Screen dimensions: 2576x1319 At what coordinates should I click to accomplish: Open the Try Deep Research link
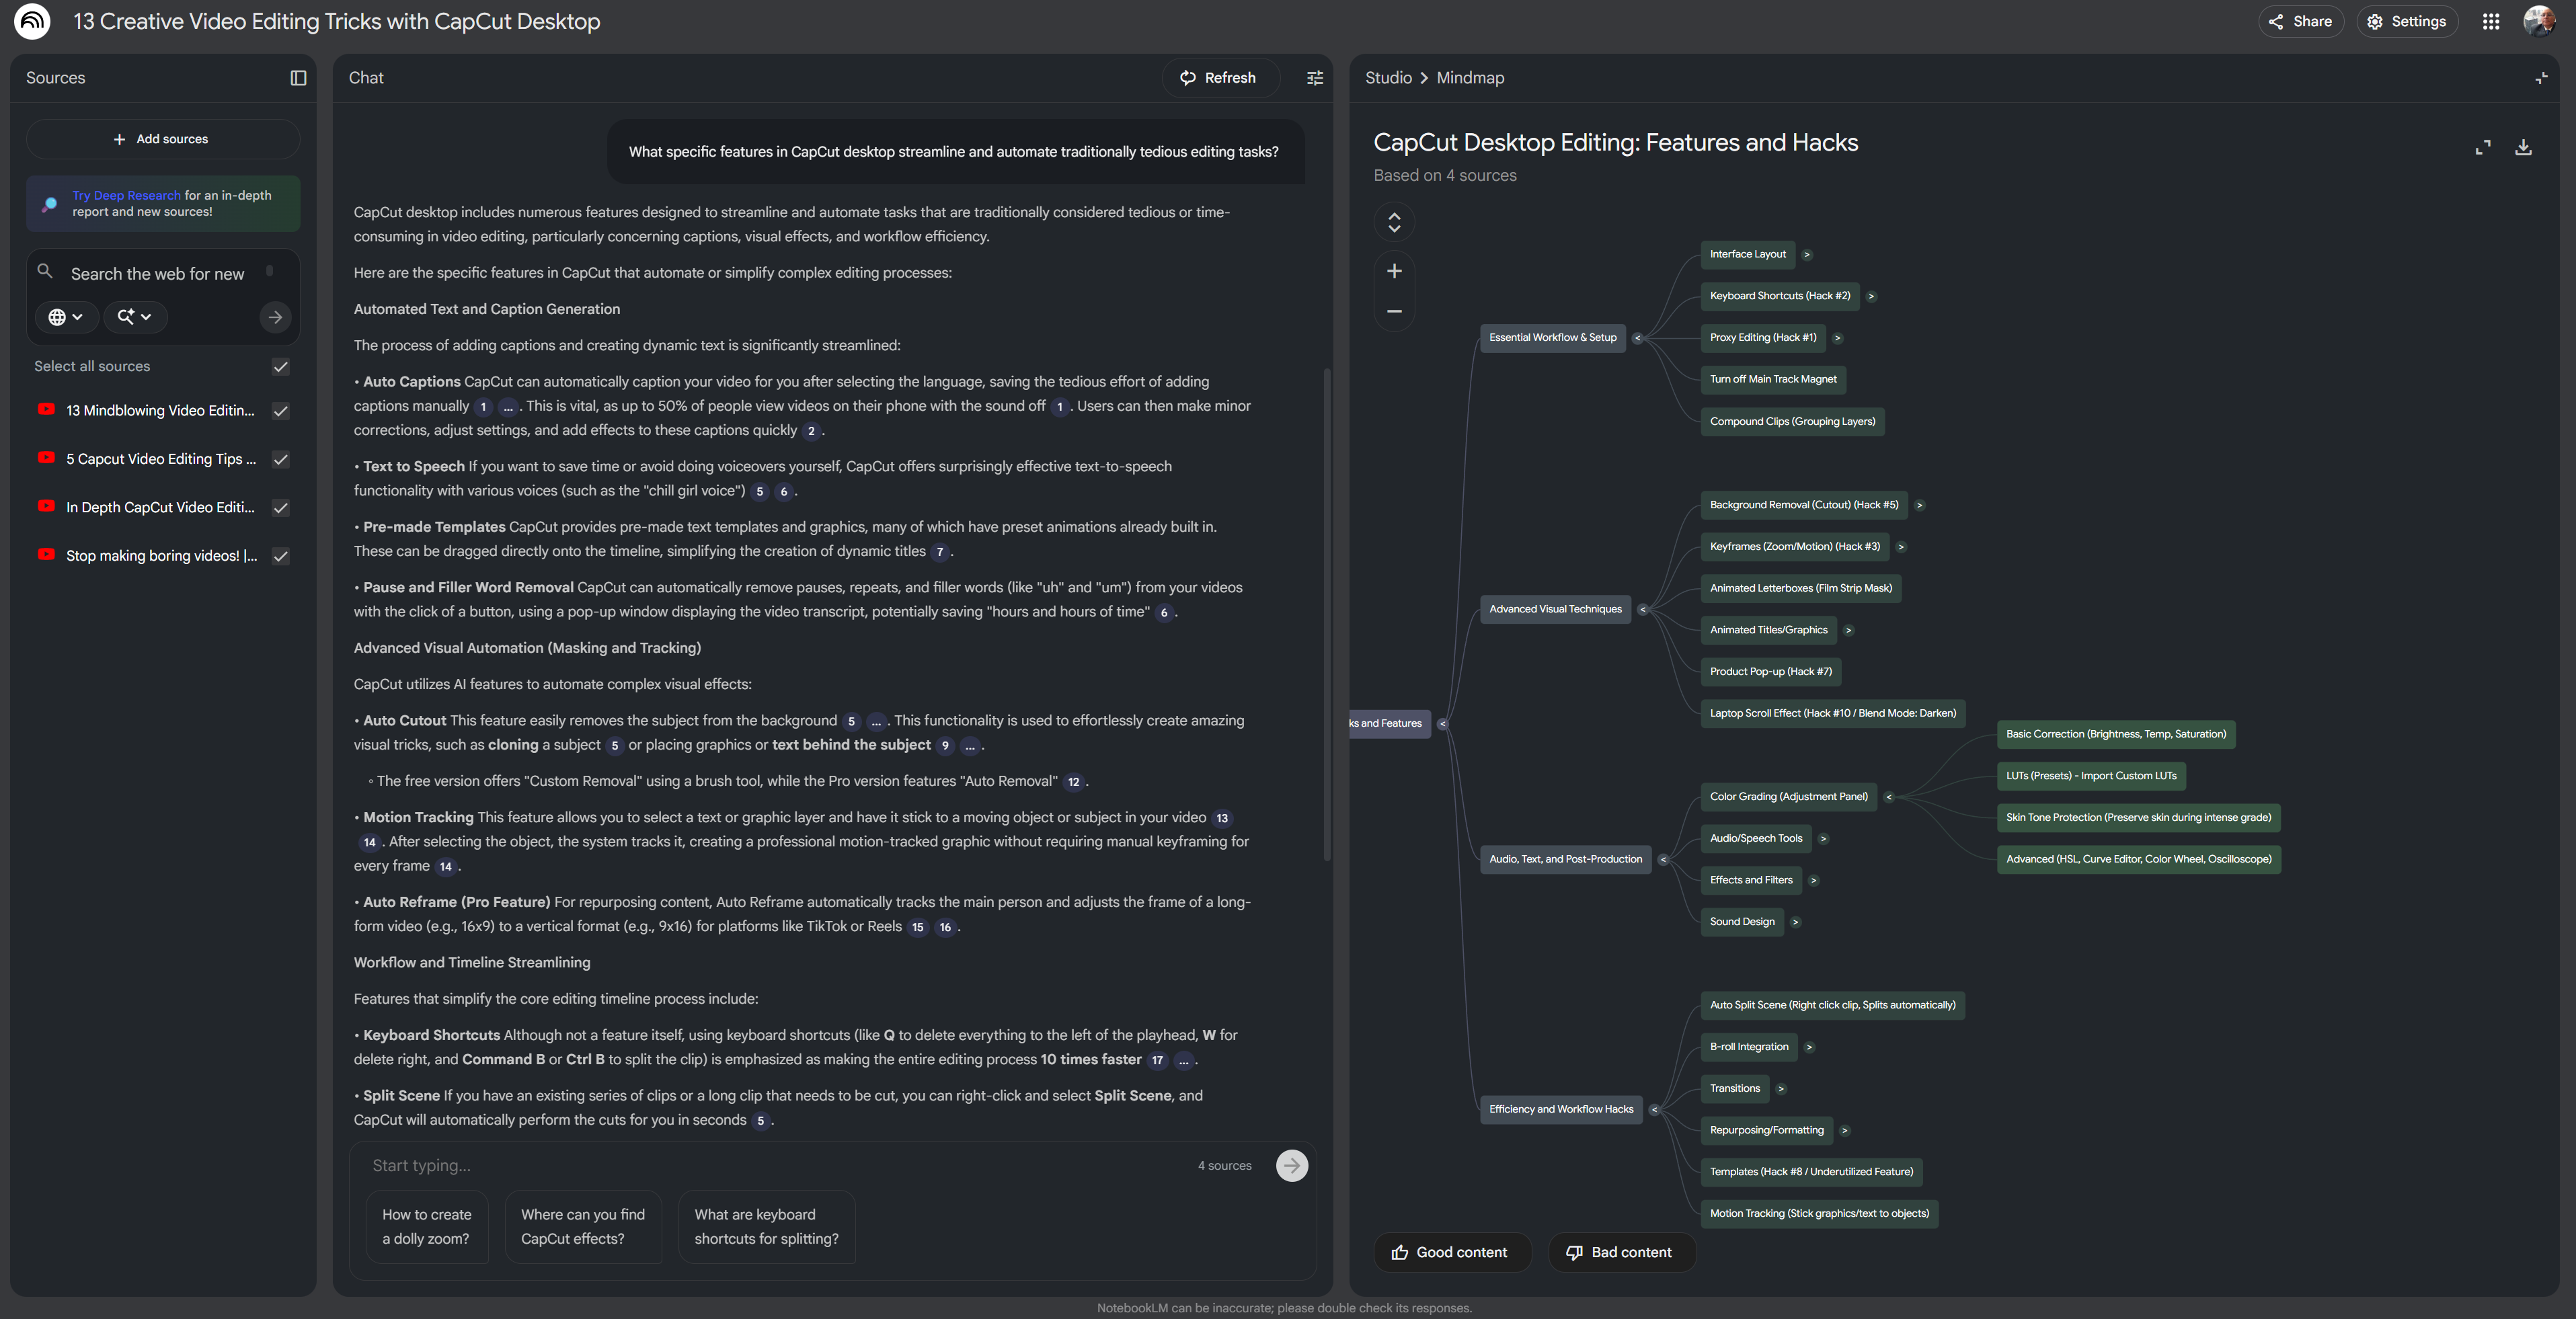click(x=126, y=195)
